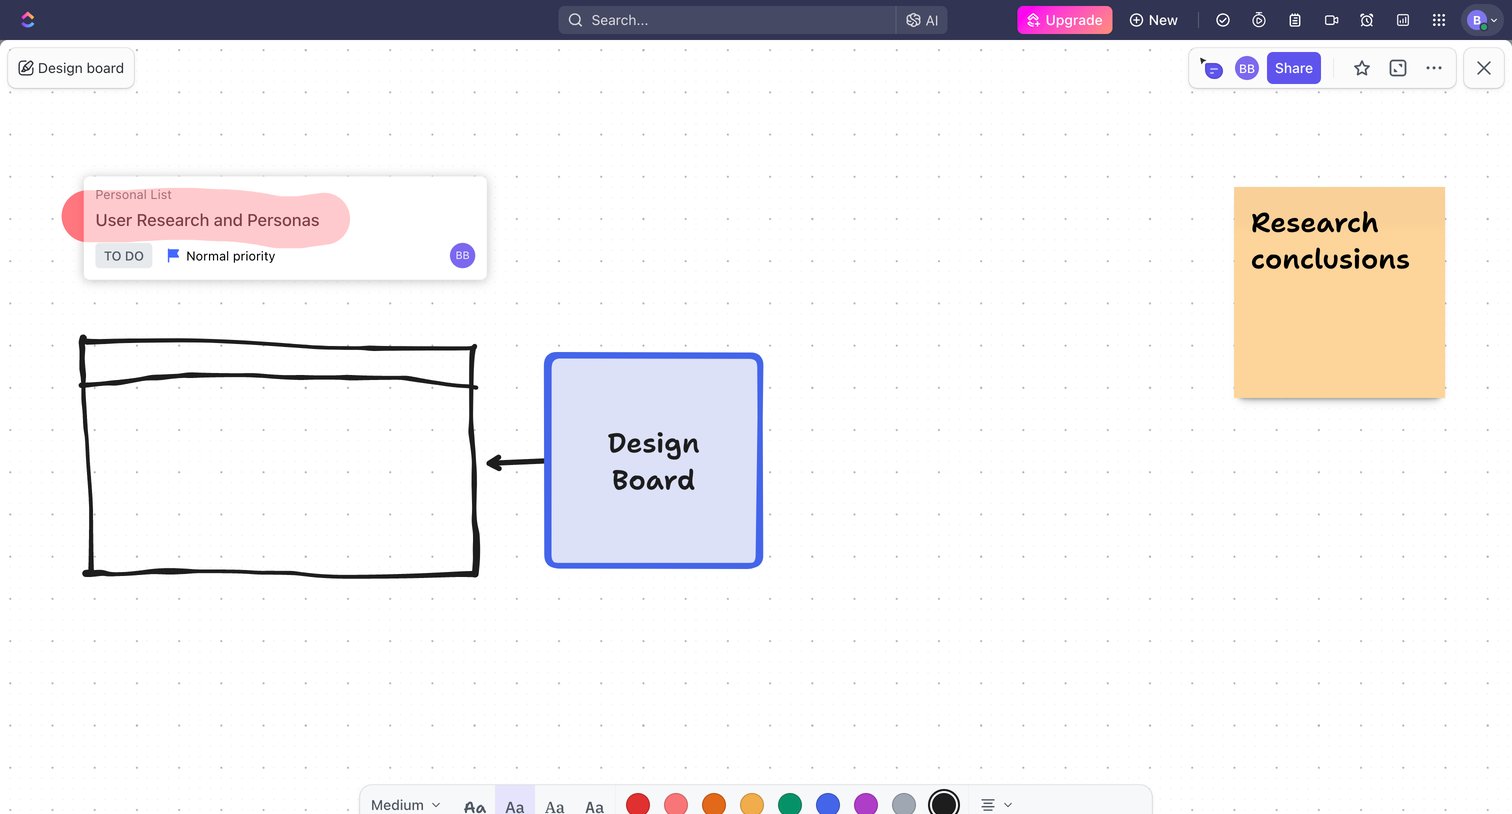Open Reminders alarm clock icon
1512x814 pixels.
pos(1367,20)
